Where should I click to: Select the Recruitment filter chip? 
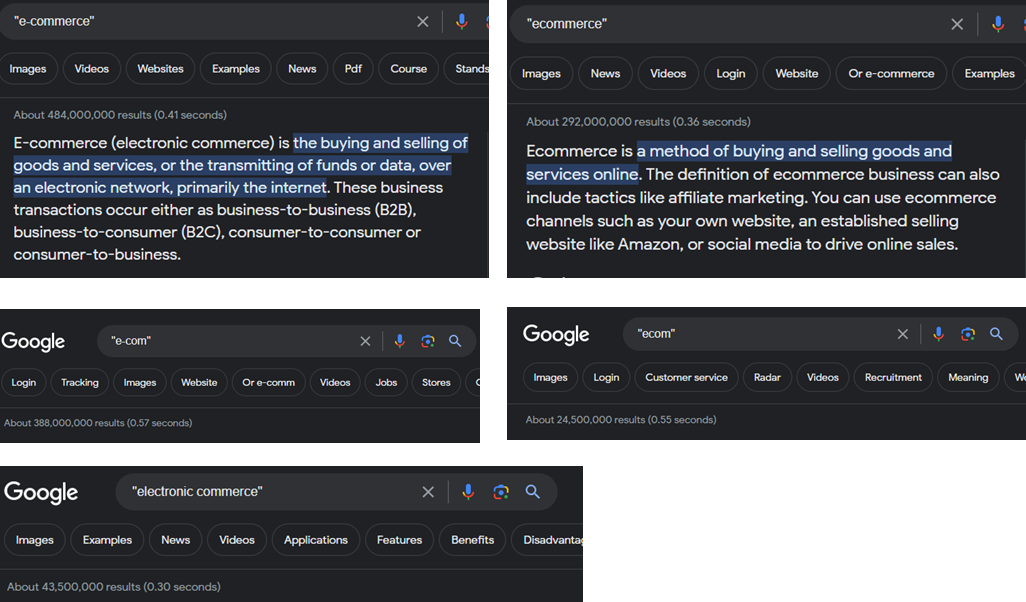coord(893,378)
